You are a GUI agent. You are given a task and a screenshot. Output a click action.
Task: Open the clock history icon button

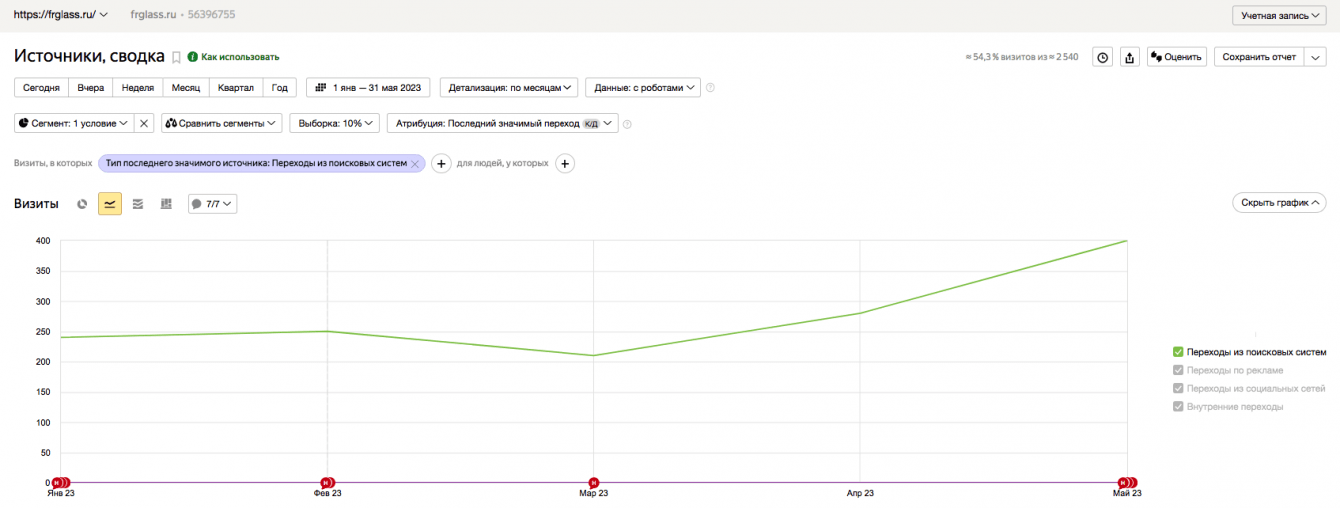(1102, 57)
